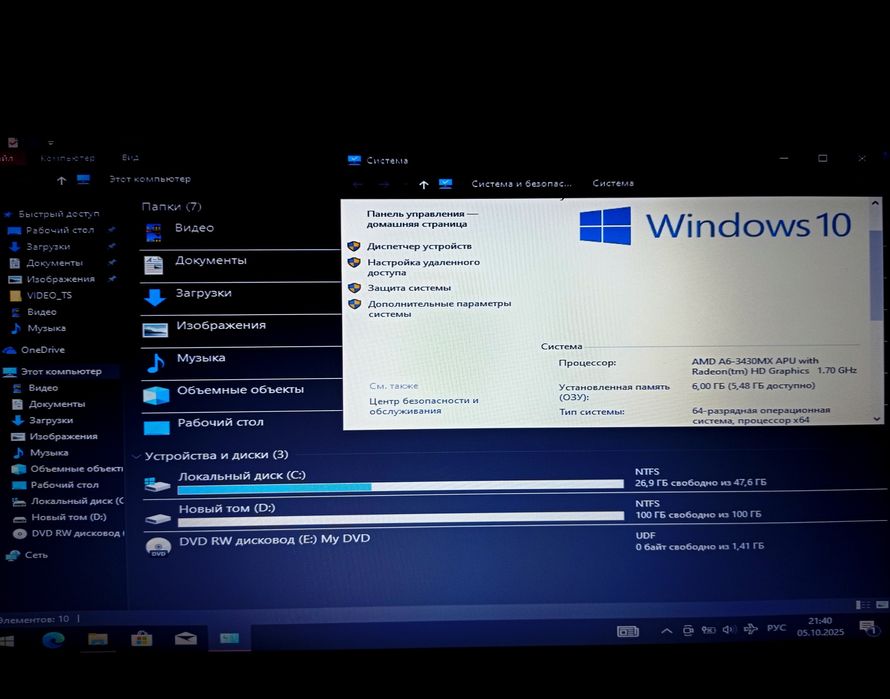Select Сеть in navigation pane

tap(36, 555)
